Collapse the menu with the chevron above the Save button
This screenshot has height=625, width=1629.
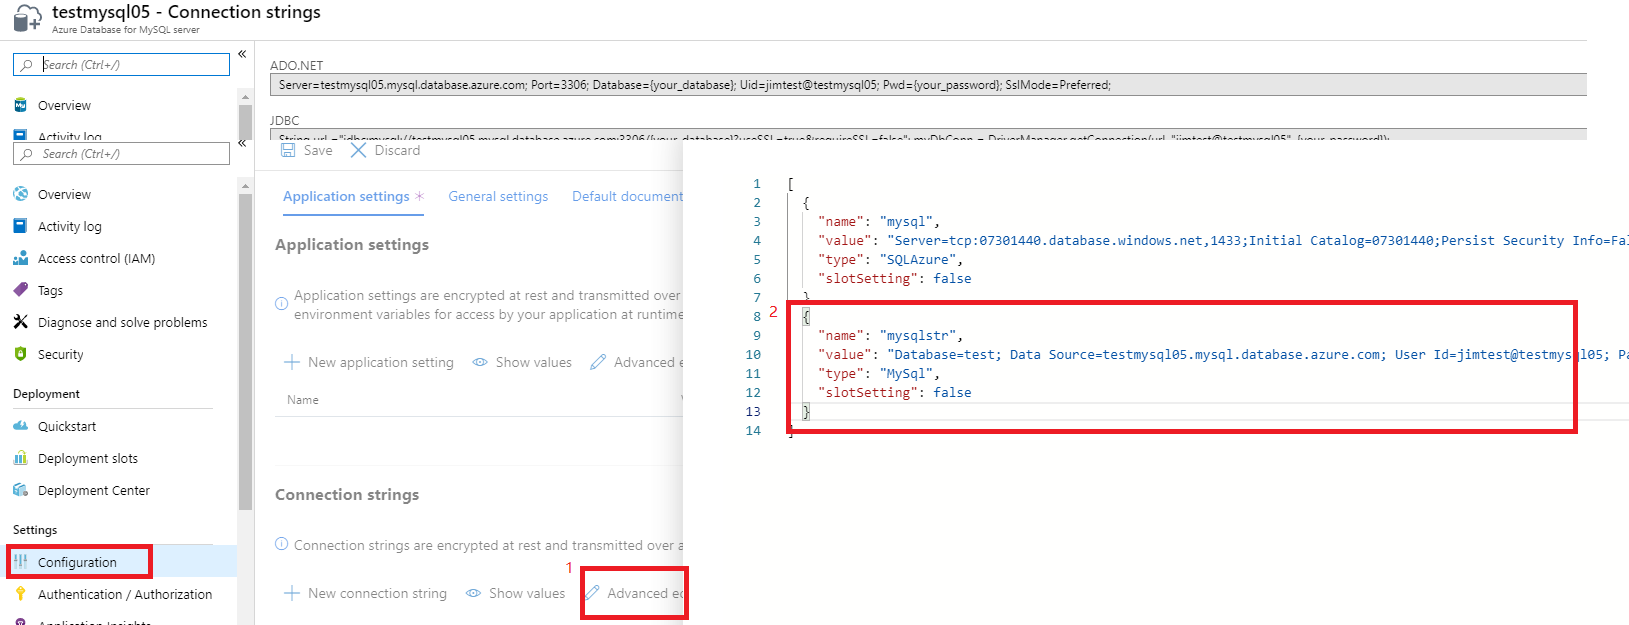(242, 143)
